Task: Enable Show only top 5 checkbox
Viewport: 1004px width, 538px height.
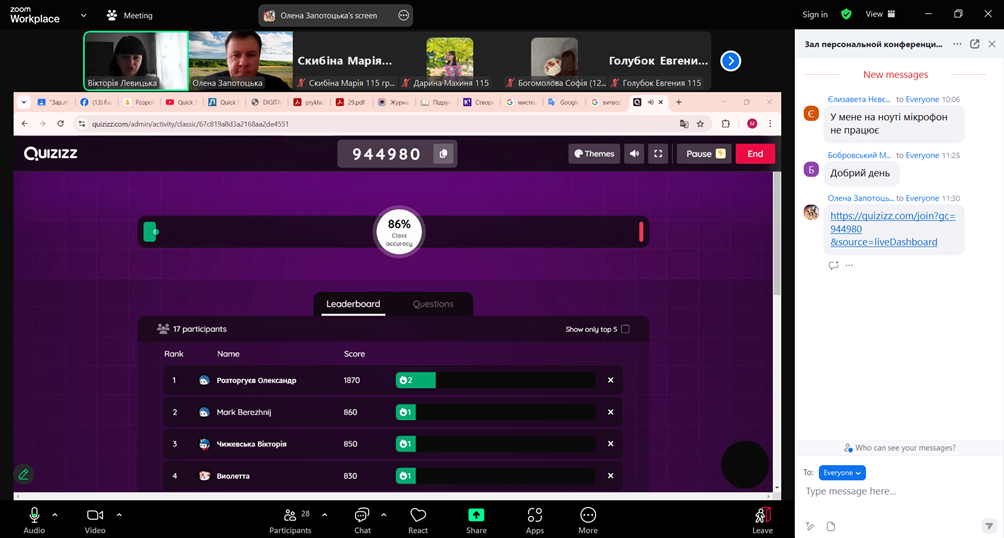Action: click(x=626, y=329)
